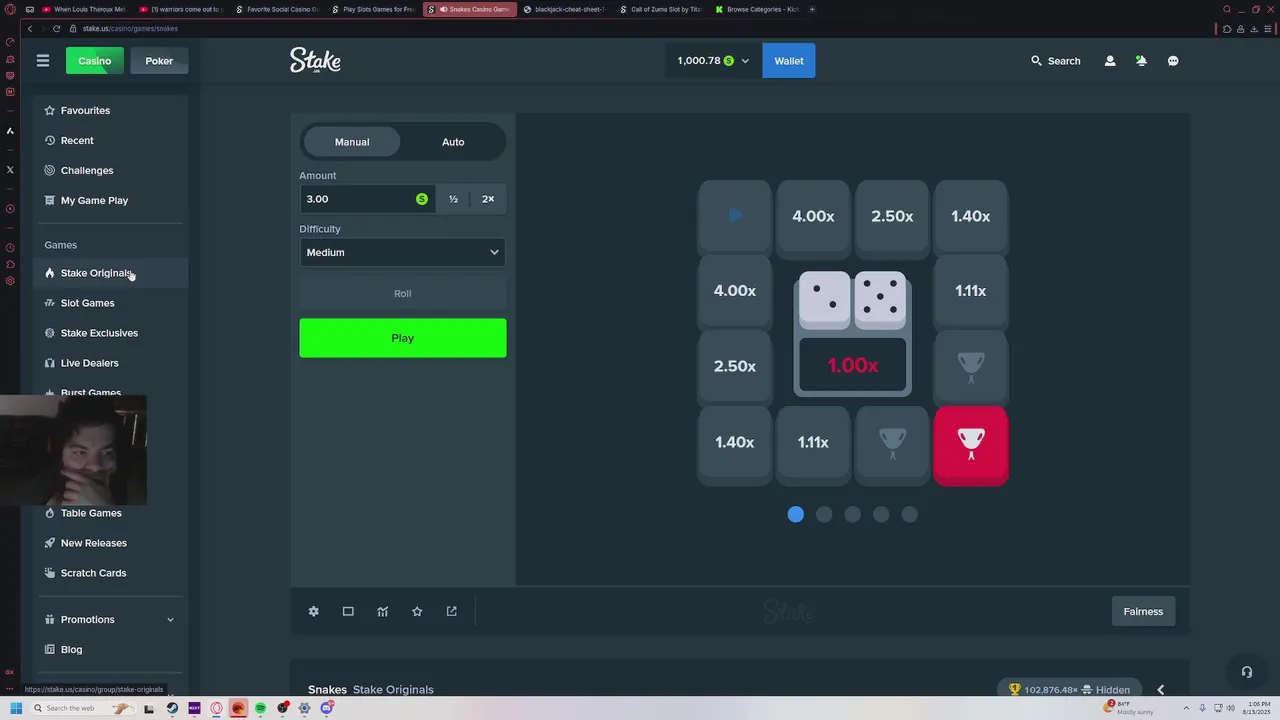This screenshot has height=720, width=1280.
Task: Open game in popout window icon
Action: (451, 611)
